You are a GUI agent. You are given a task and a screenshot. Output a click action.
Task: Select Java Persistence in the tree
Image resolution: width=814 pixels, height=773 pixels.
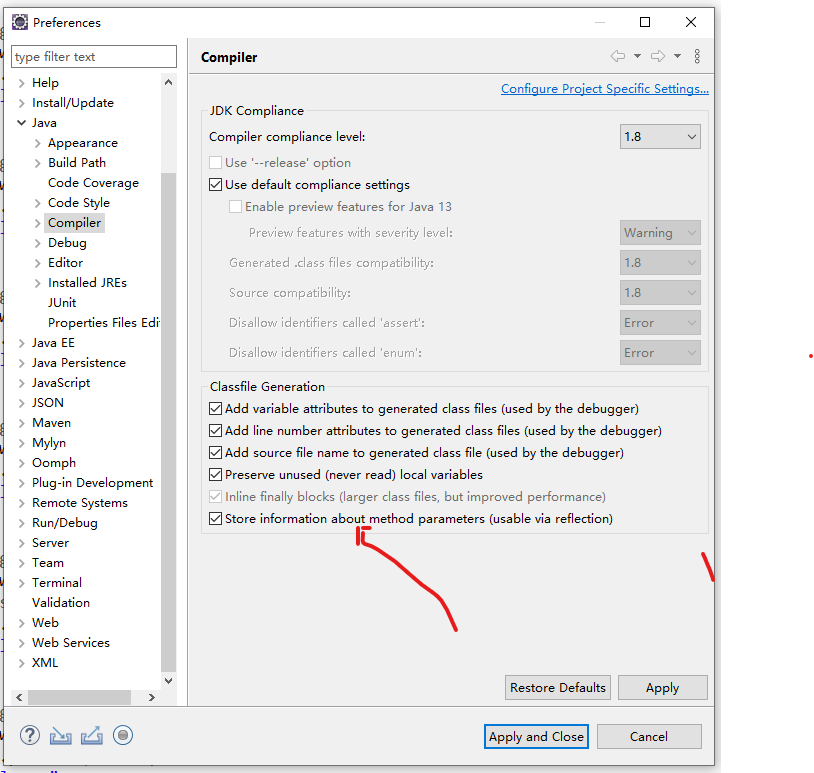[79, 362]
